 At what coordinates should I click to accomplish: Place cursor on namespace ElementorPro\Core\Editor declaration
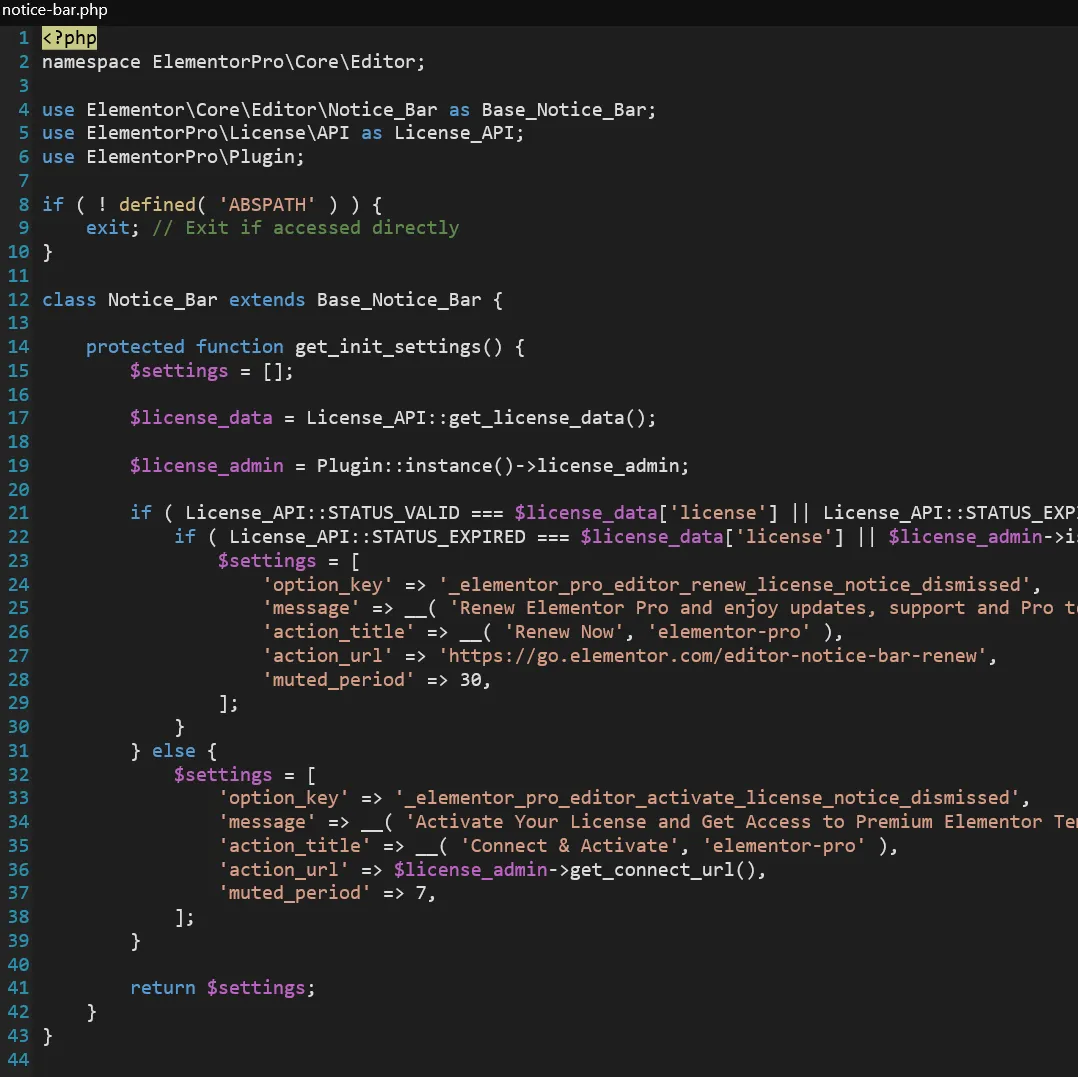point(233,62)
